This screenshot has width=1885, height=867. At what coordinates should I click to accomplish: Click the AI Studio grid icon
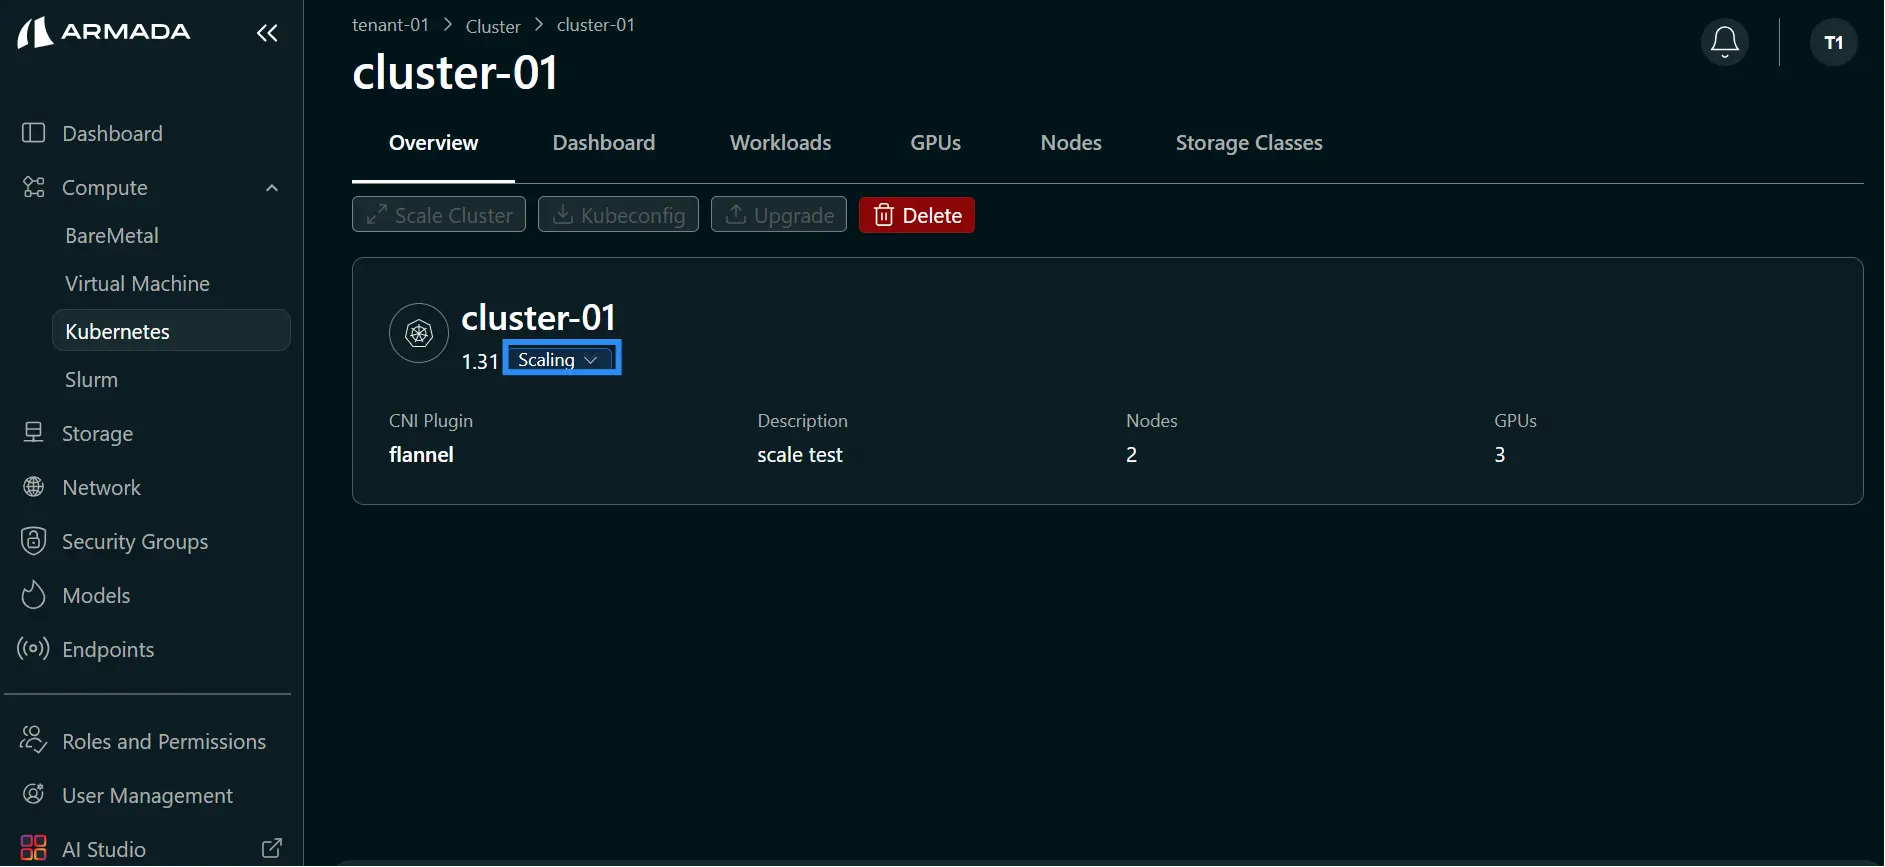point(34,849)
